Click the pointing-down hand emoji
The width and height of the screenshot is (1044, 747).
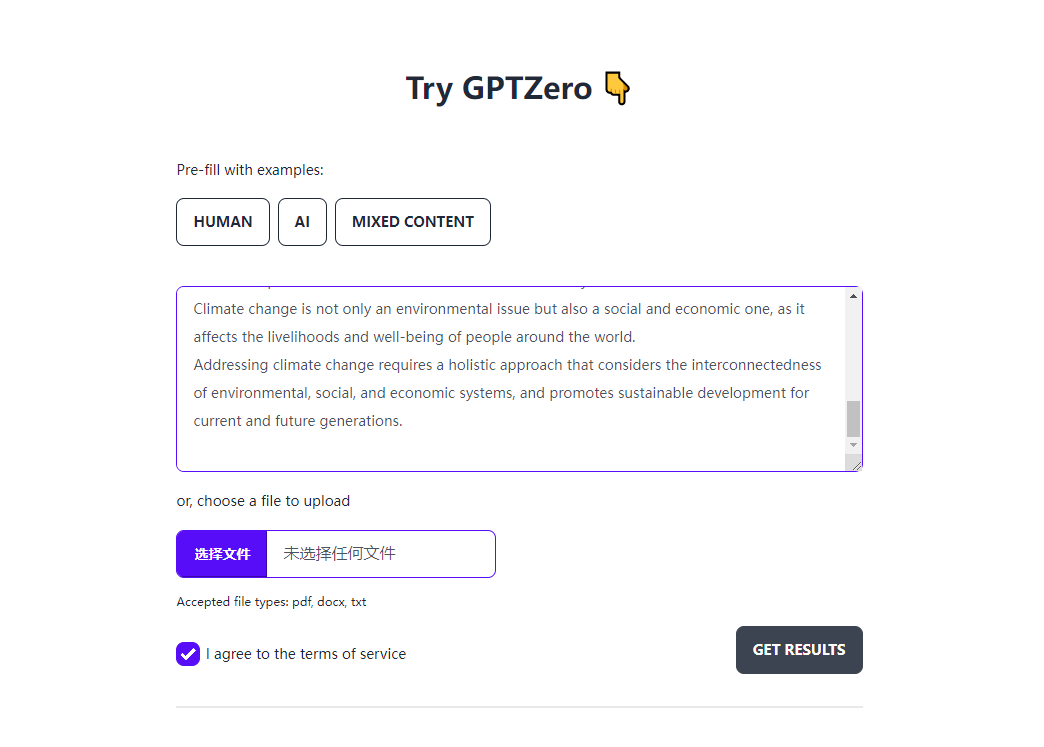tap(617, 89)
